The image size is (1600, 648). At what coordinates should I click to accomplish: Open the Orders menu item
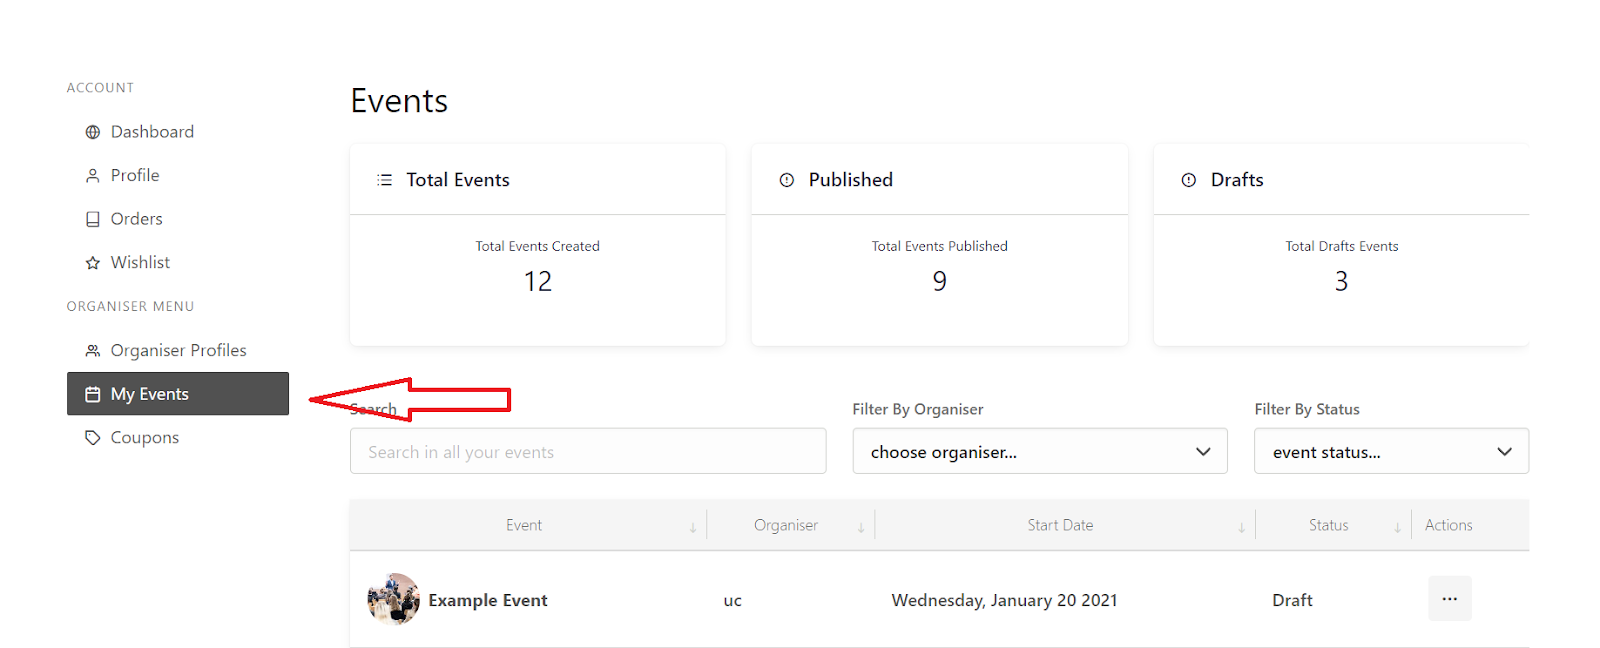[136, 219]
